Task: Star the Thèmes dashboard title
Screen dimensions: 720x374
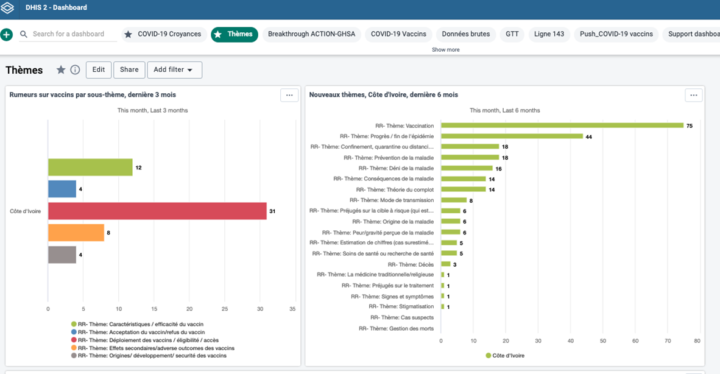Action: (x=61, y=70)
